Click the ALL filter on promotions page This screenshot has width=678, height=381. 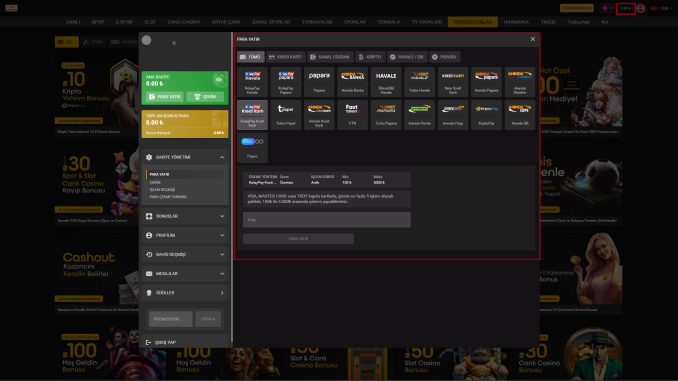pyautogui.click(x=67, y=42)
